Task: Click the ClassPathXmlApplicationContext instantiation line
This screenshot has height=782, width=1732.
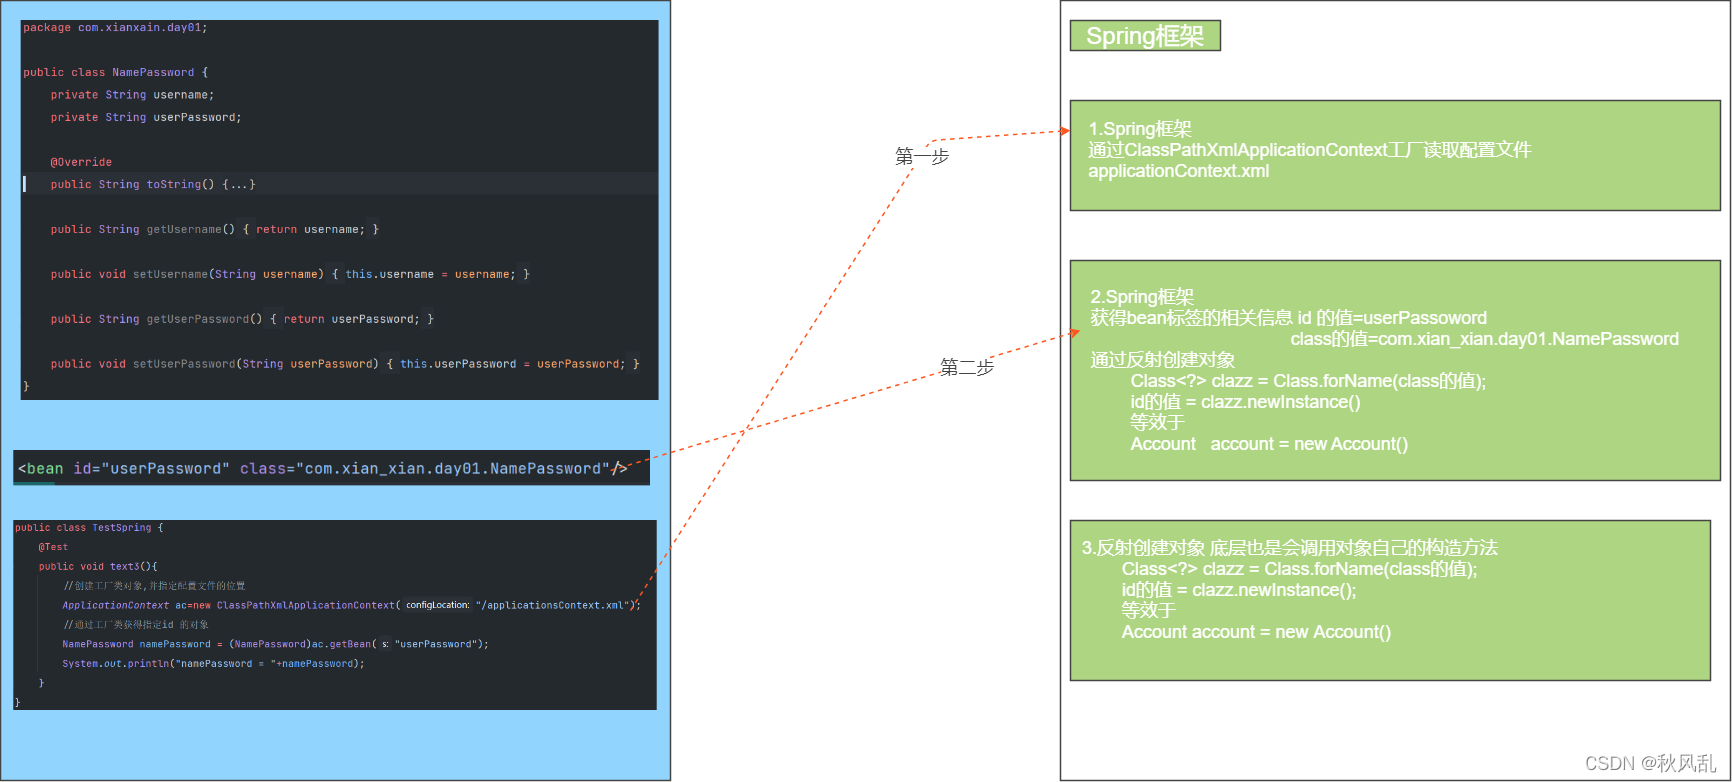Action: point(351,605)
